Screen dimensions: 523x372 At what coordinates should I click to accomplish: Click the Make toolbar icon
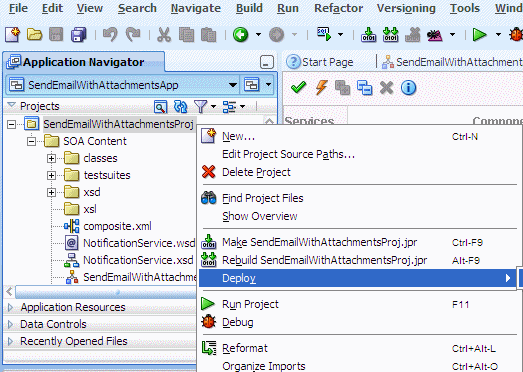coord(368,34)
